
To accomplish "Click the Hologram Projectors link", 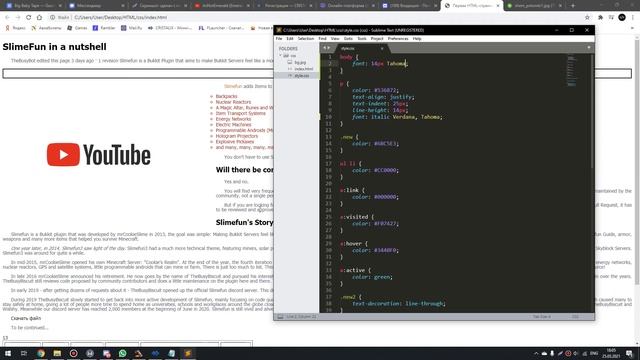I will pyautogui.click(x=237, y=136).
